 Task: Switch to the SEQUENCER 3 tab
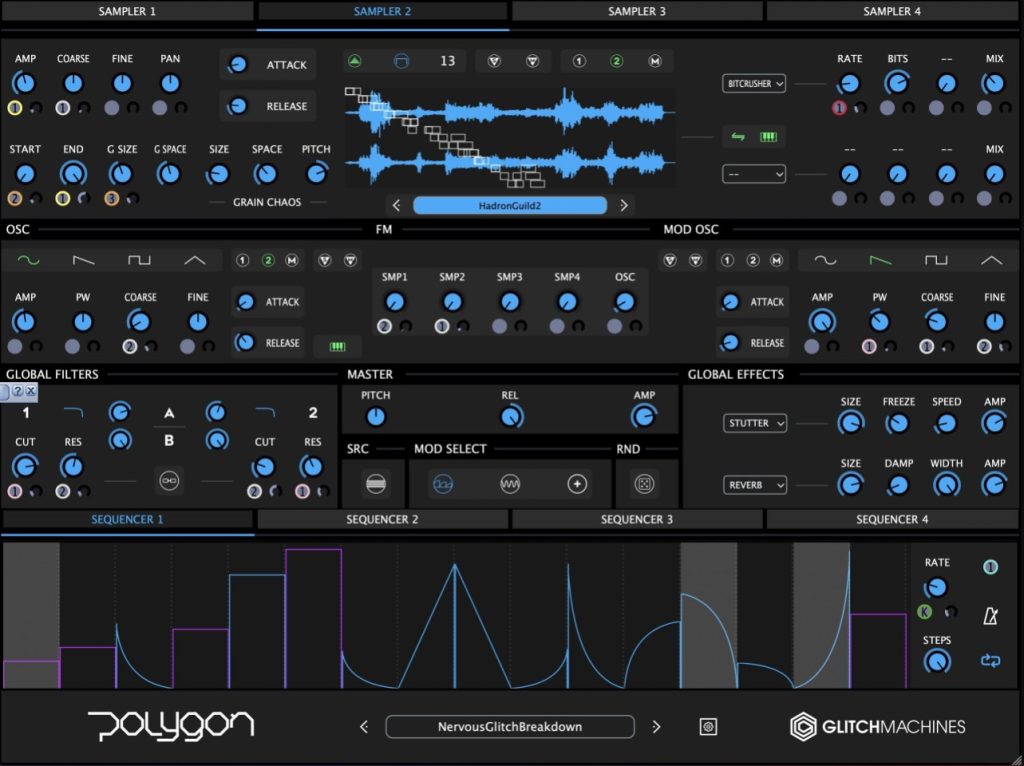637,519
